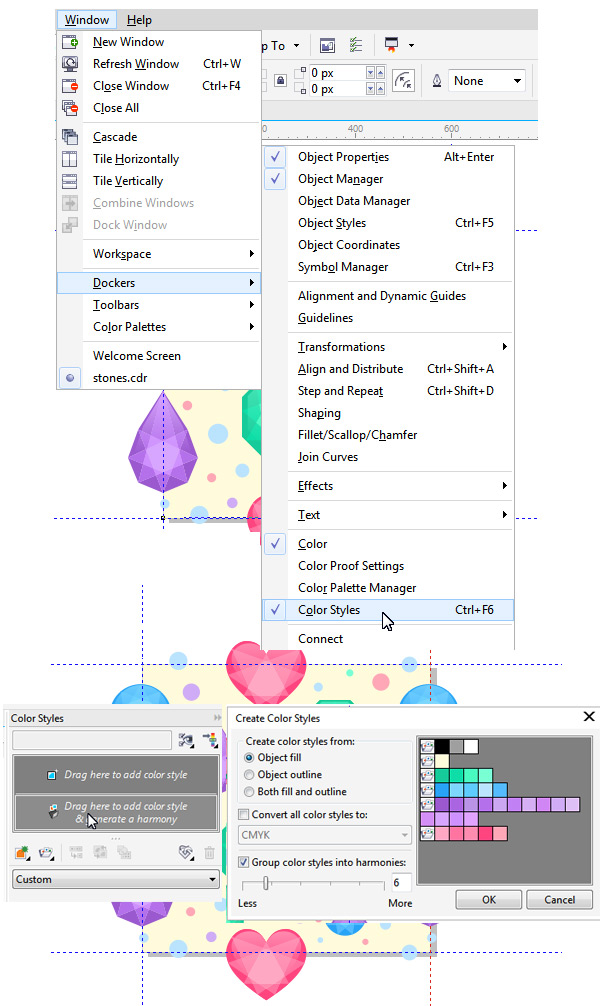Enable Convert all color styles to checkbox
600x1006 pixels.
(x=243, y=815)
